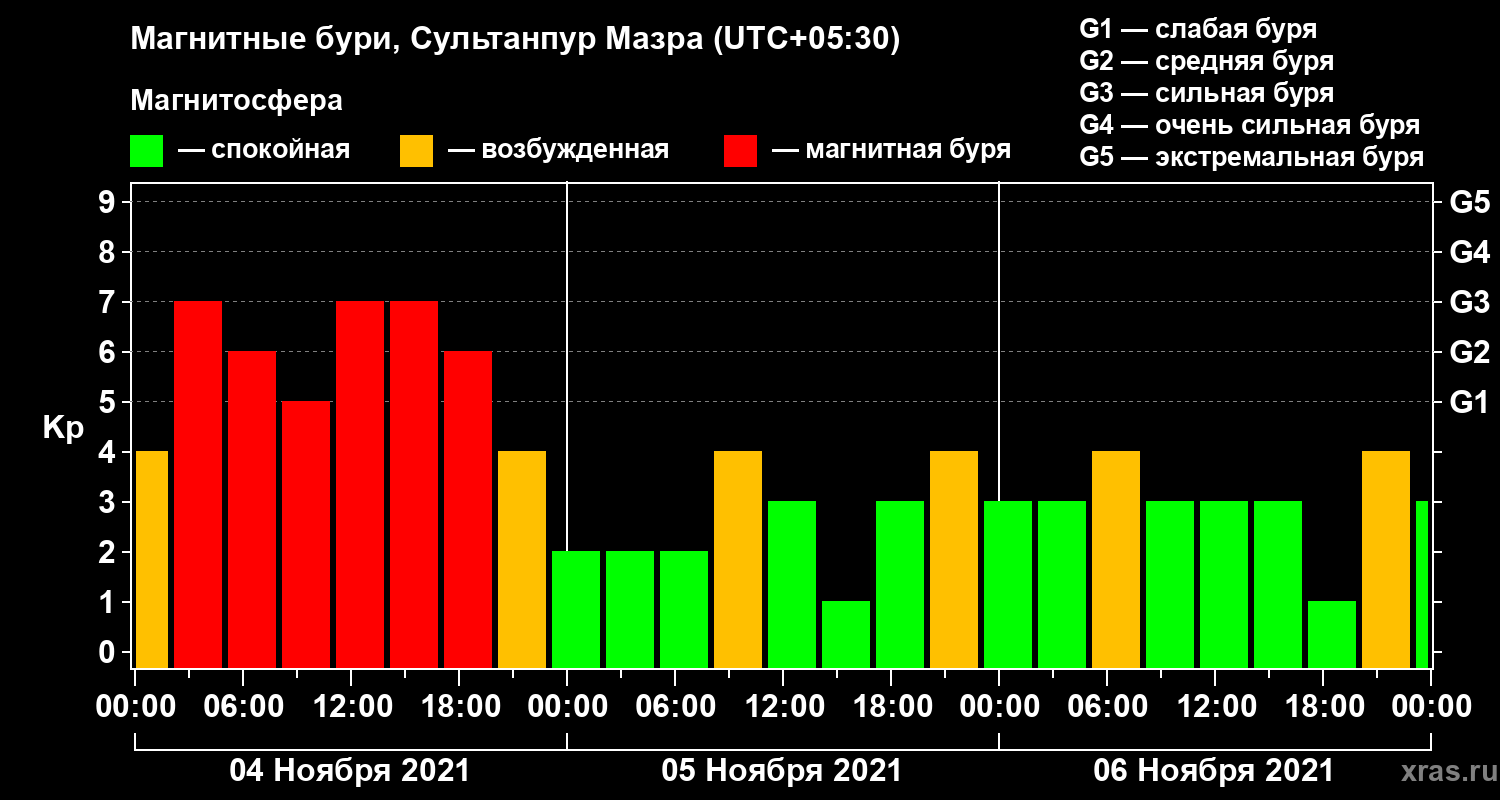The width and height of the screenshot is (1500, 800).
Task: Click the 'G1' label on right axis
Action: 1469,403
